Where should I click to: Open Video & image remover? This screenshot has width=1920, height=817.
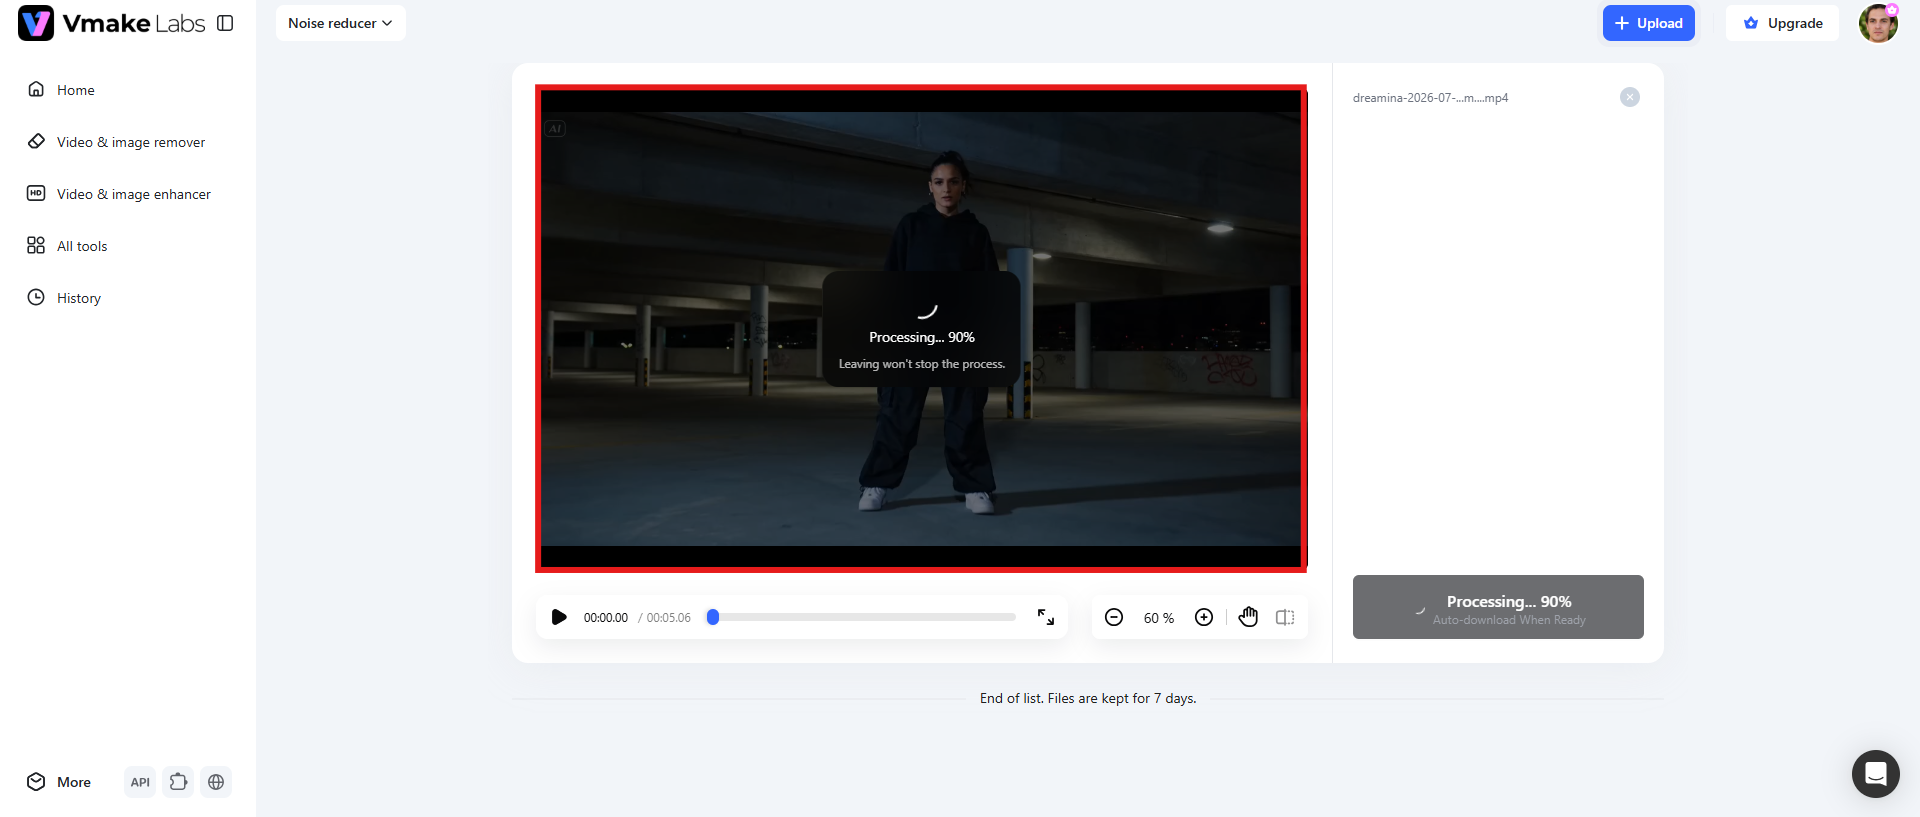[131, 142]
